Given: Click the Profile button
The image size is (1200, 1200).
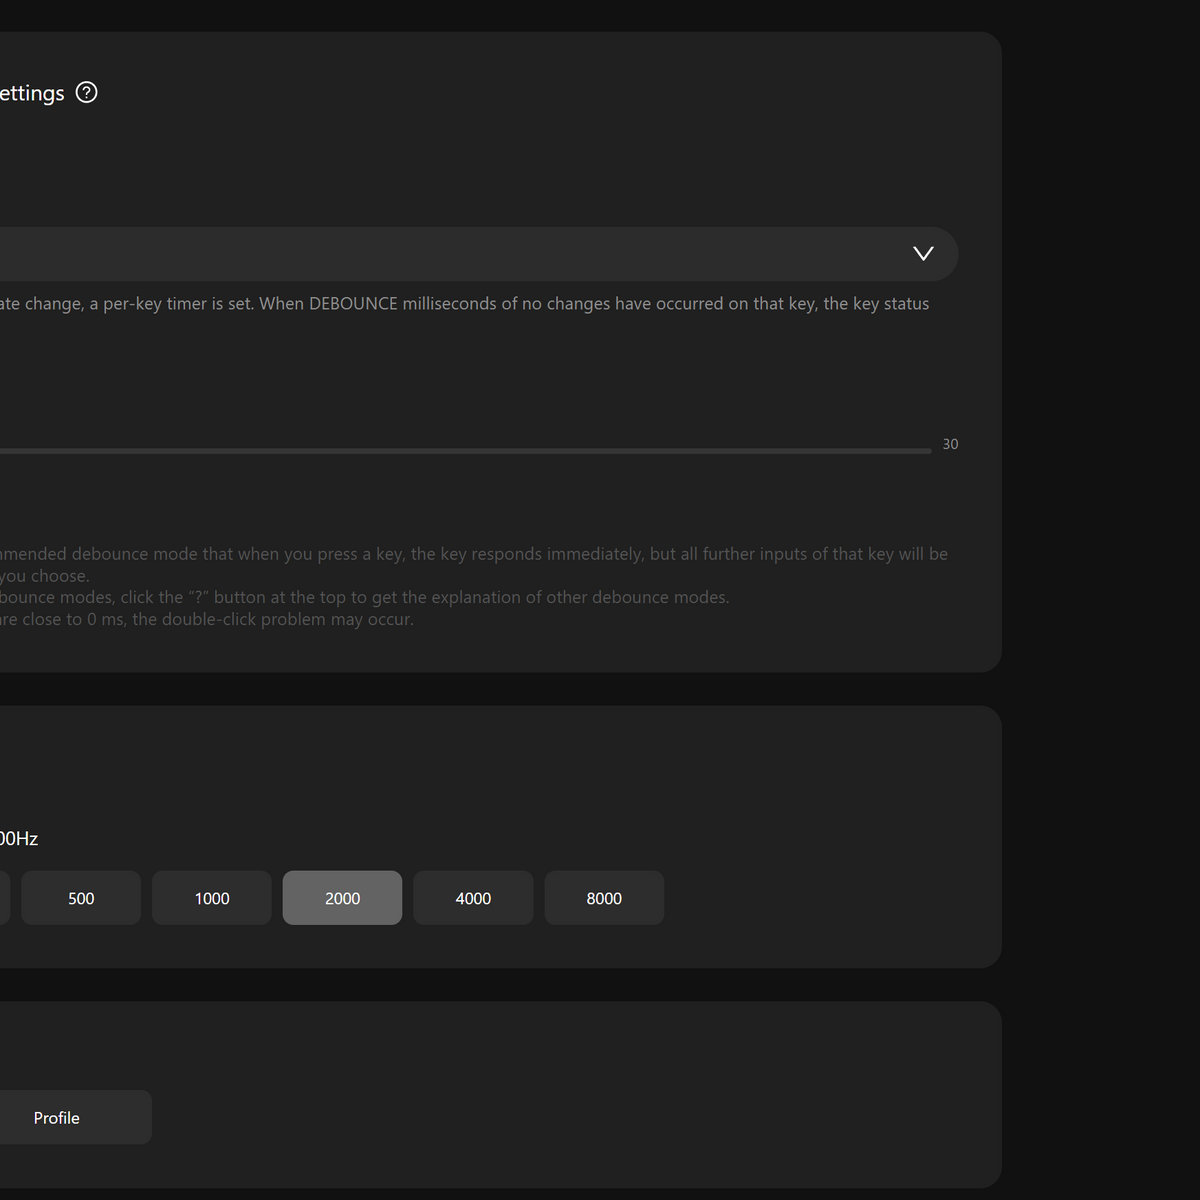Looking at the screenshot, I should (x=75, y=1117).
